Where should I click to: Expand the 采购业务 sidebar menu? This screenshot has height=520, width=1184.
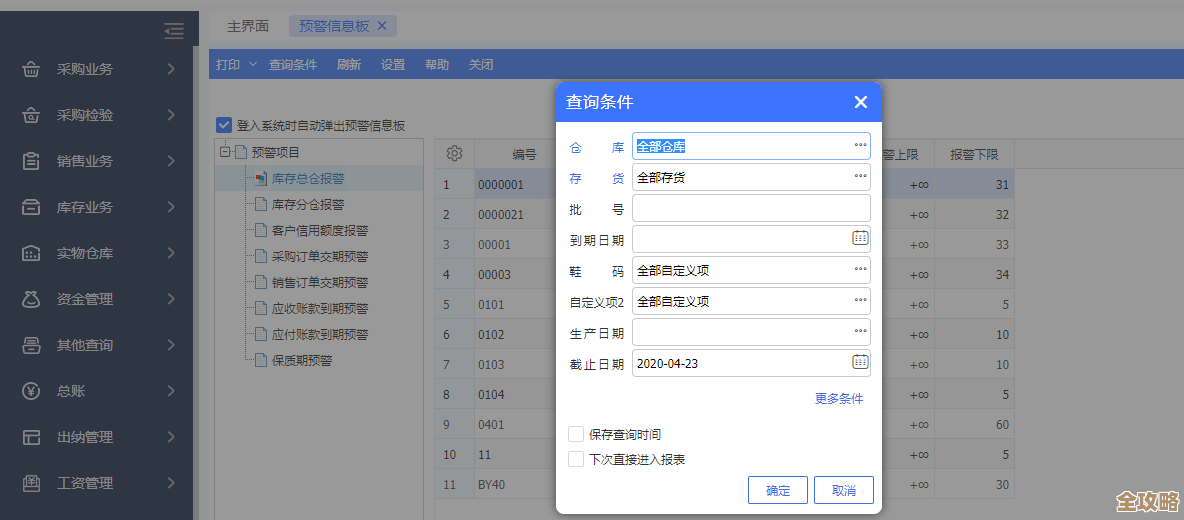[x=100, y=69]
